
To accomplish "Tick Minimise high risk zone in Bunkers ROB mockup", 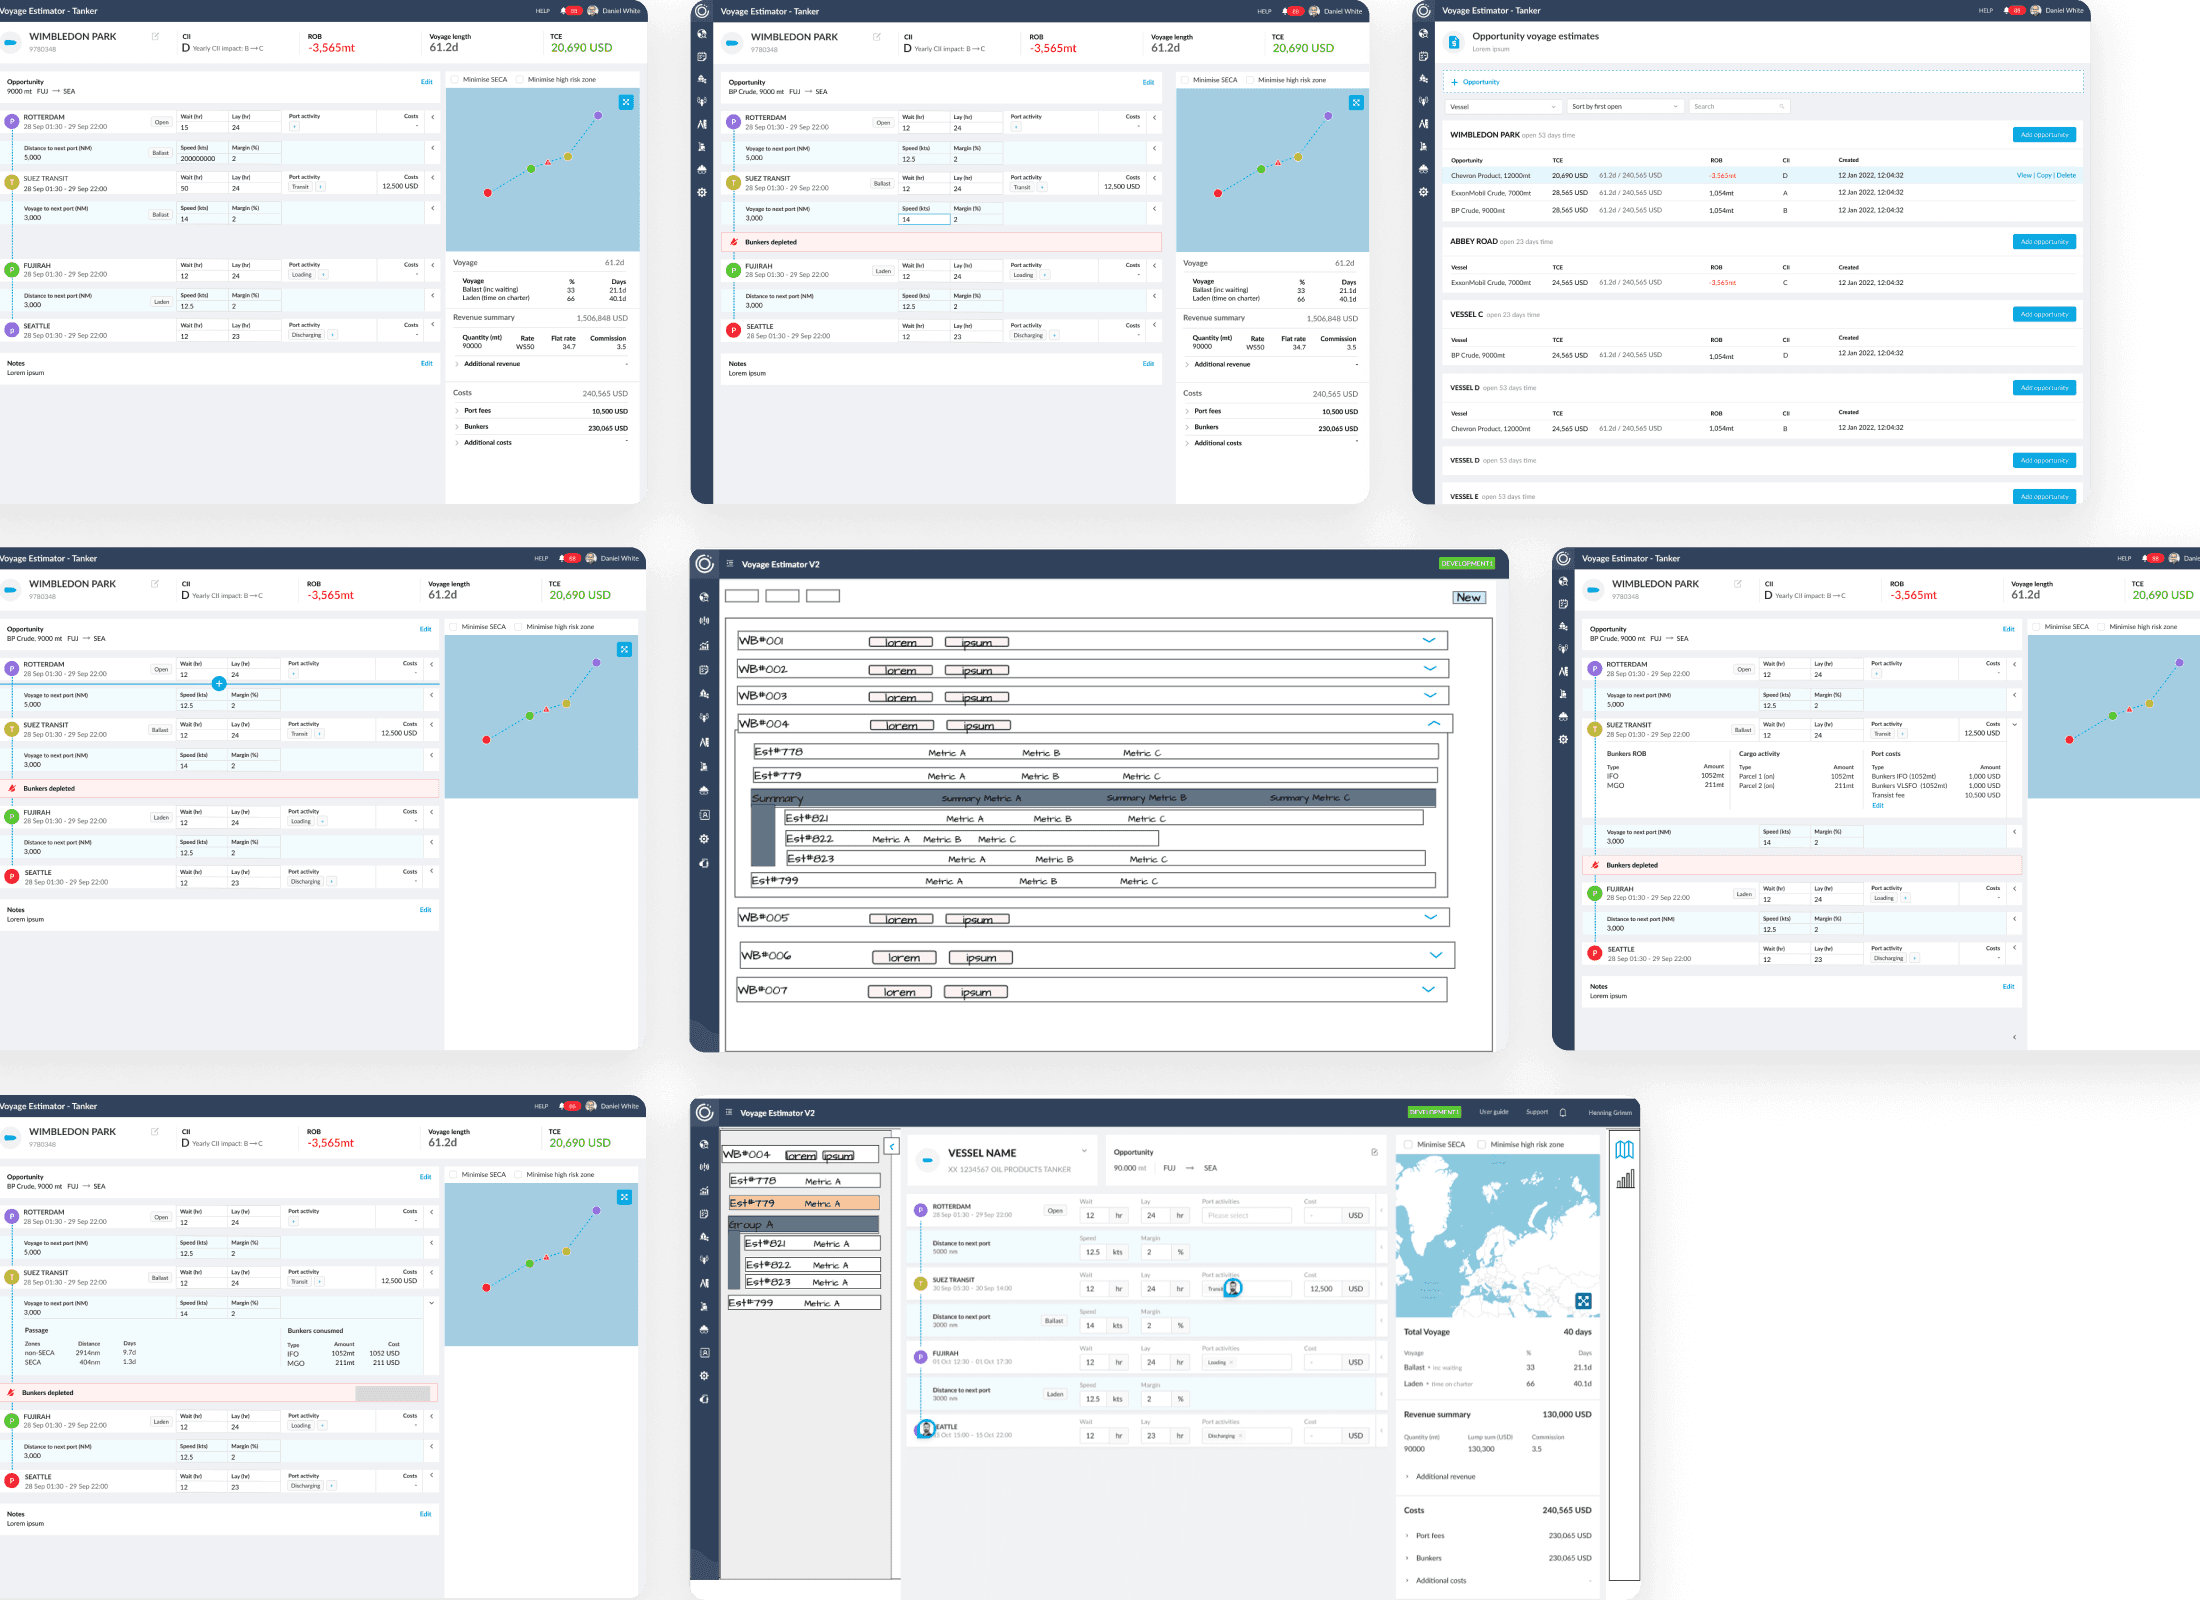I will (2101, 627).
